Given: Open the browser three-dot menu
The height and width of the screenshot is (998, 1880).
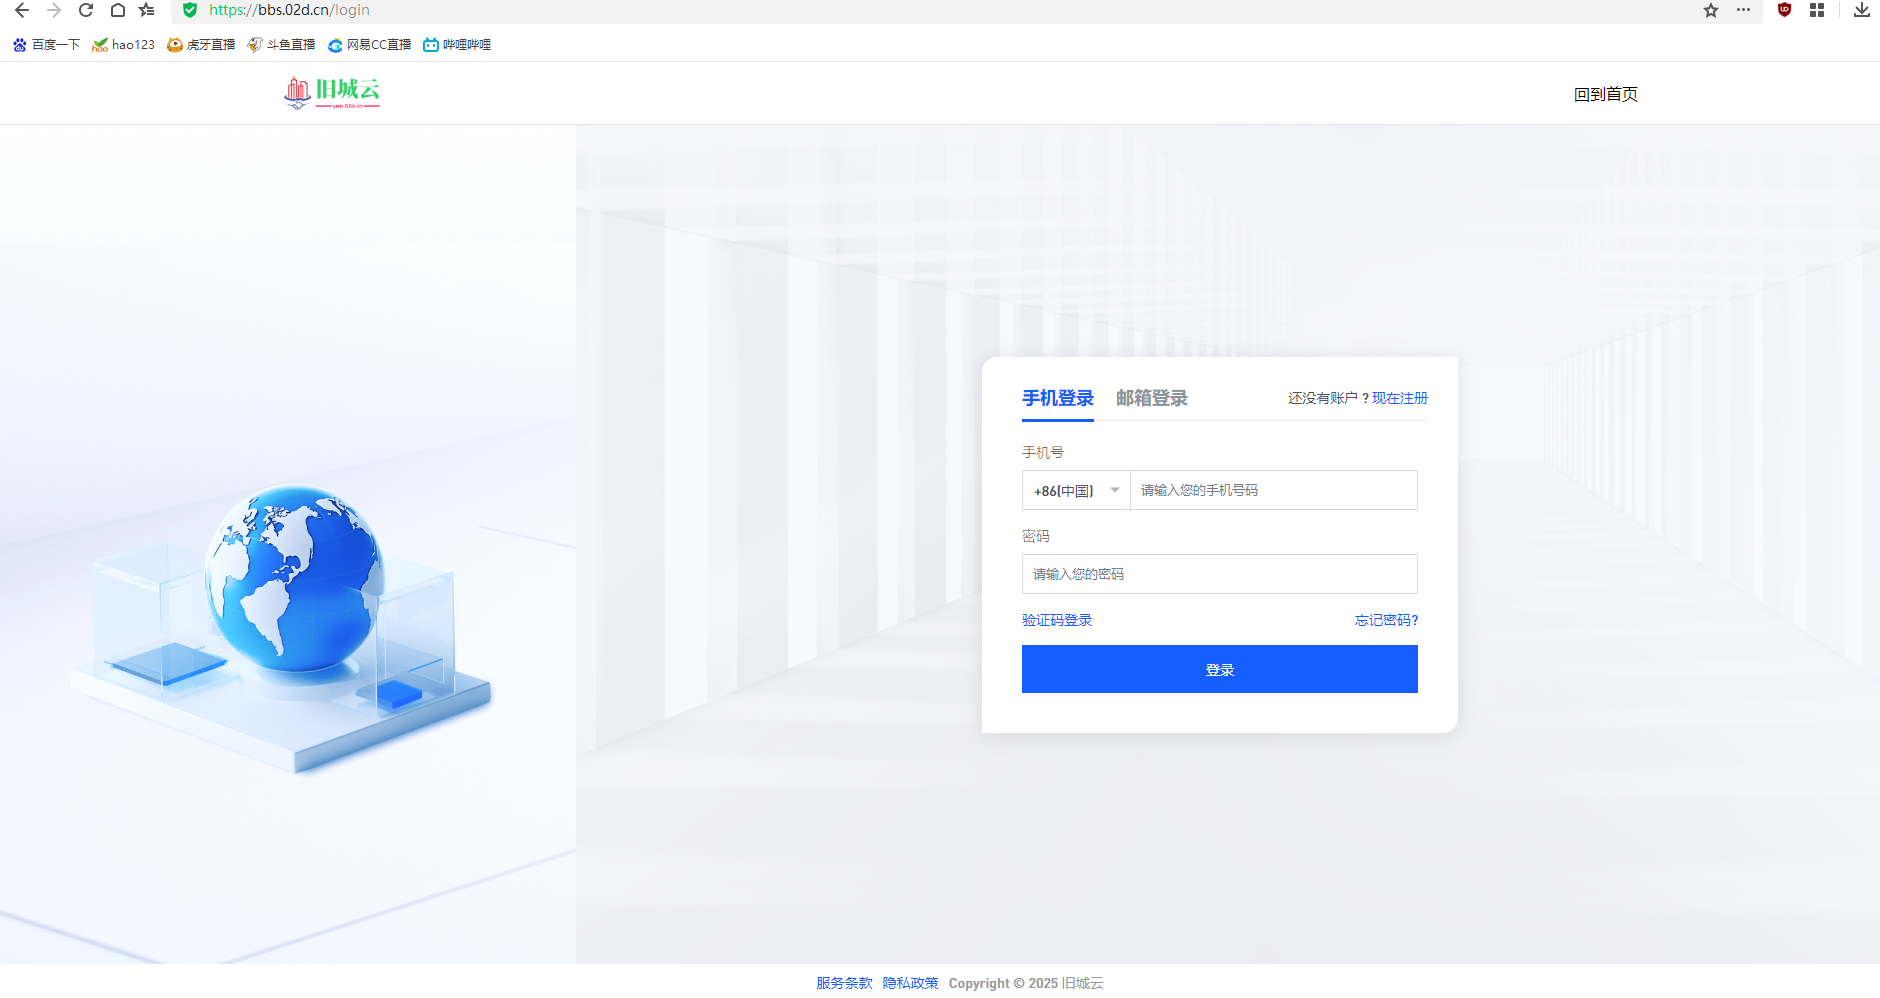Looking at the screenshot, I should (1743, 10).
